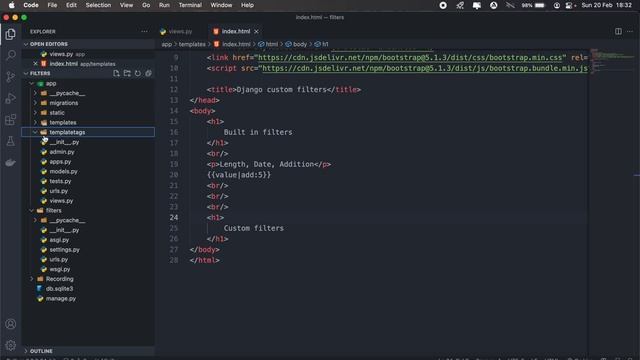This screenshot has height=360, width=640.
Task: Open the Testing flask view
Action: (x=11, y=141)
